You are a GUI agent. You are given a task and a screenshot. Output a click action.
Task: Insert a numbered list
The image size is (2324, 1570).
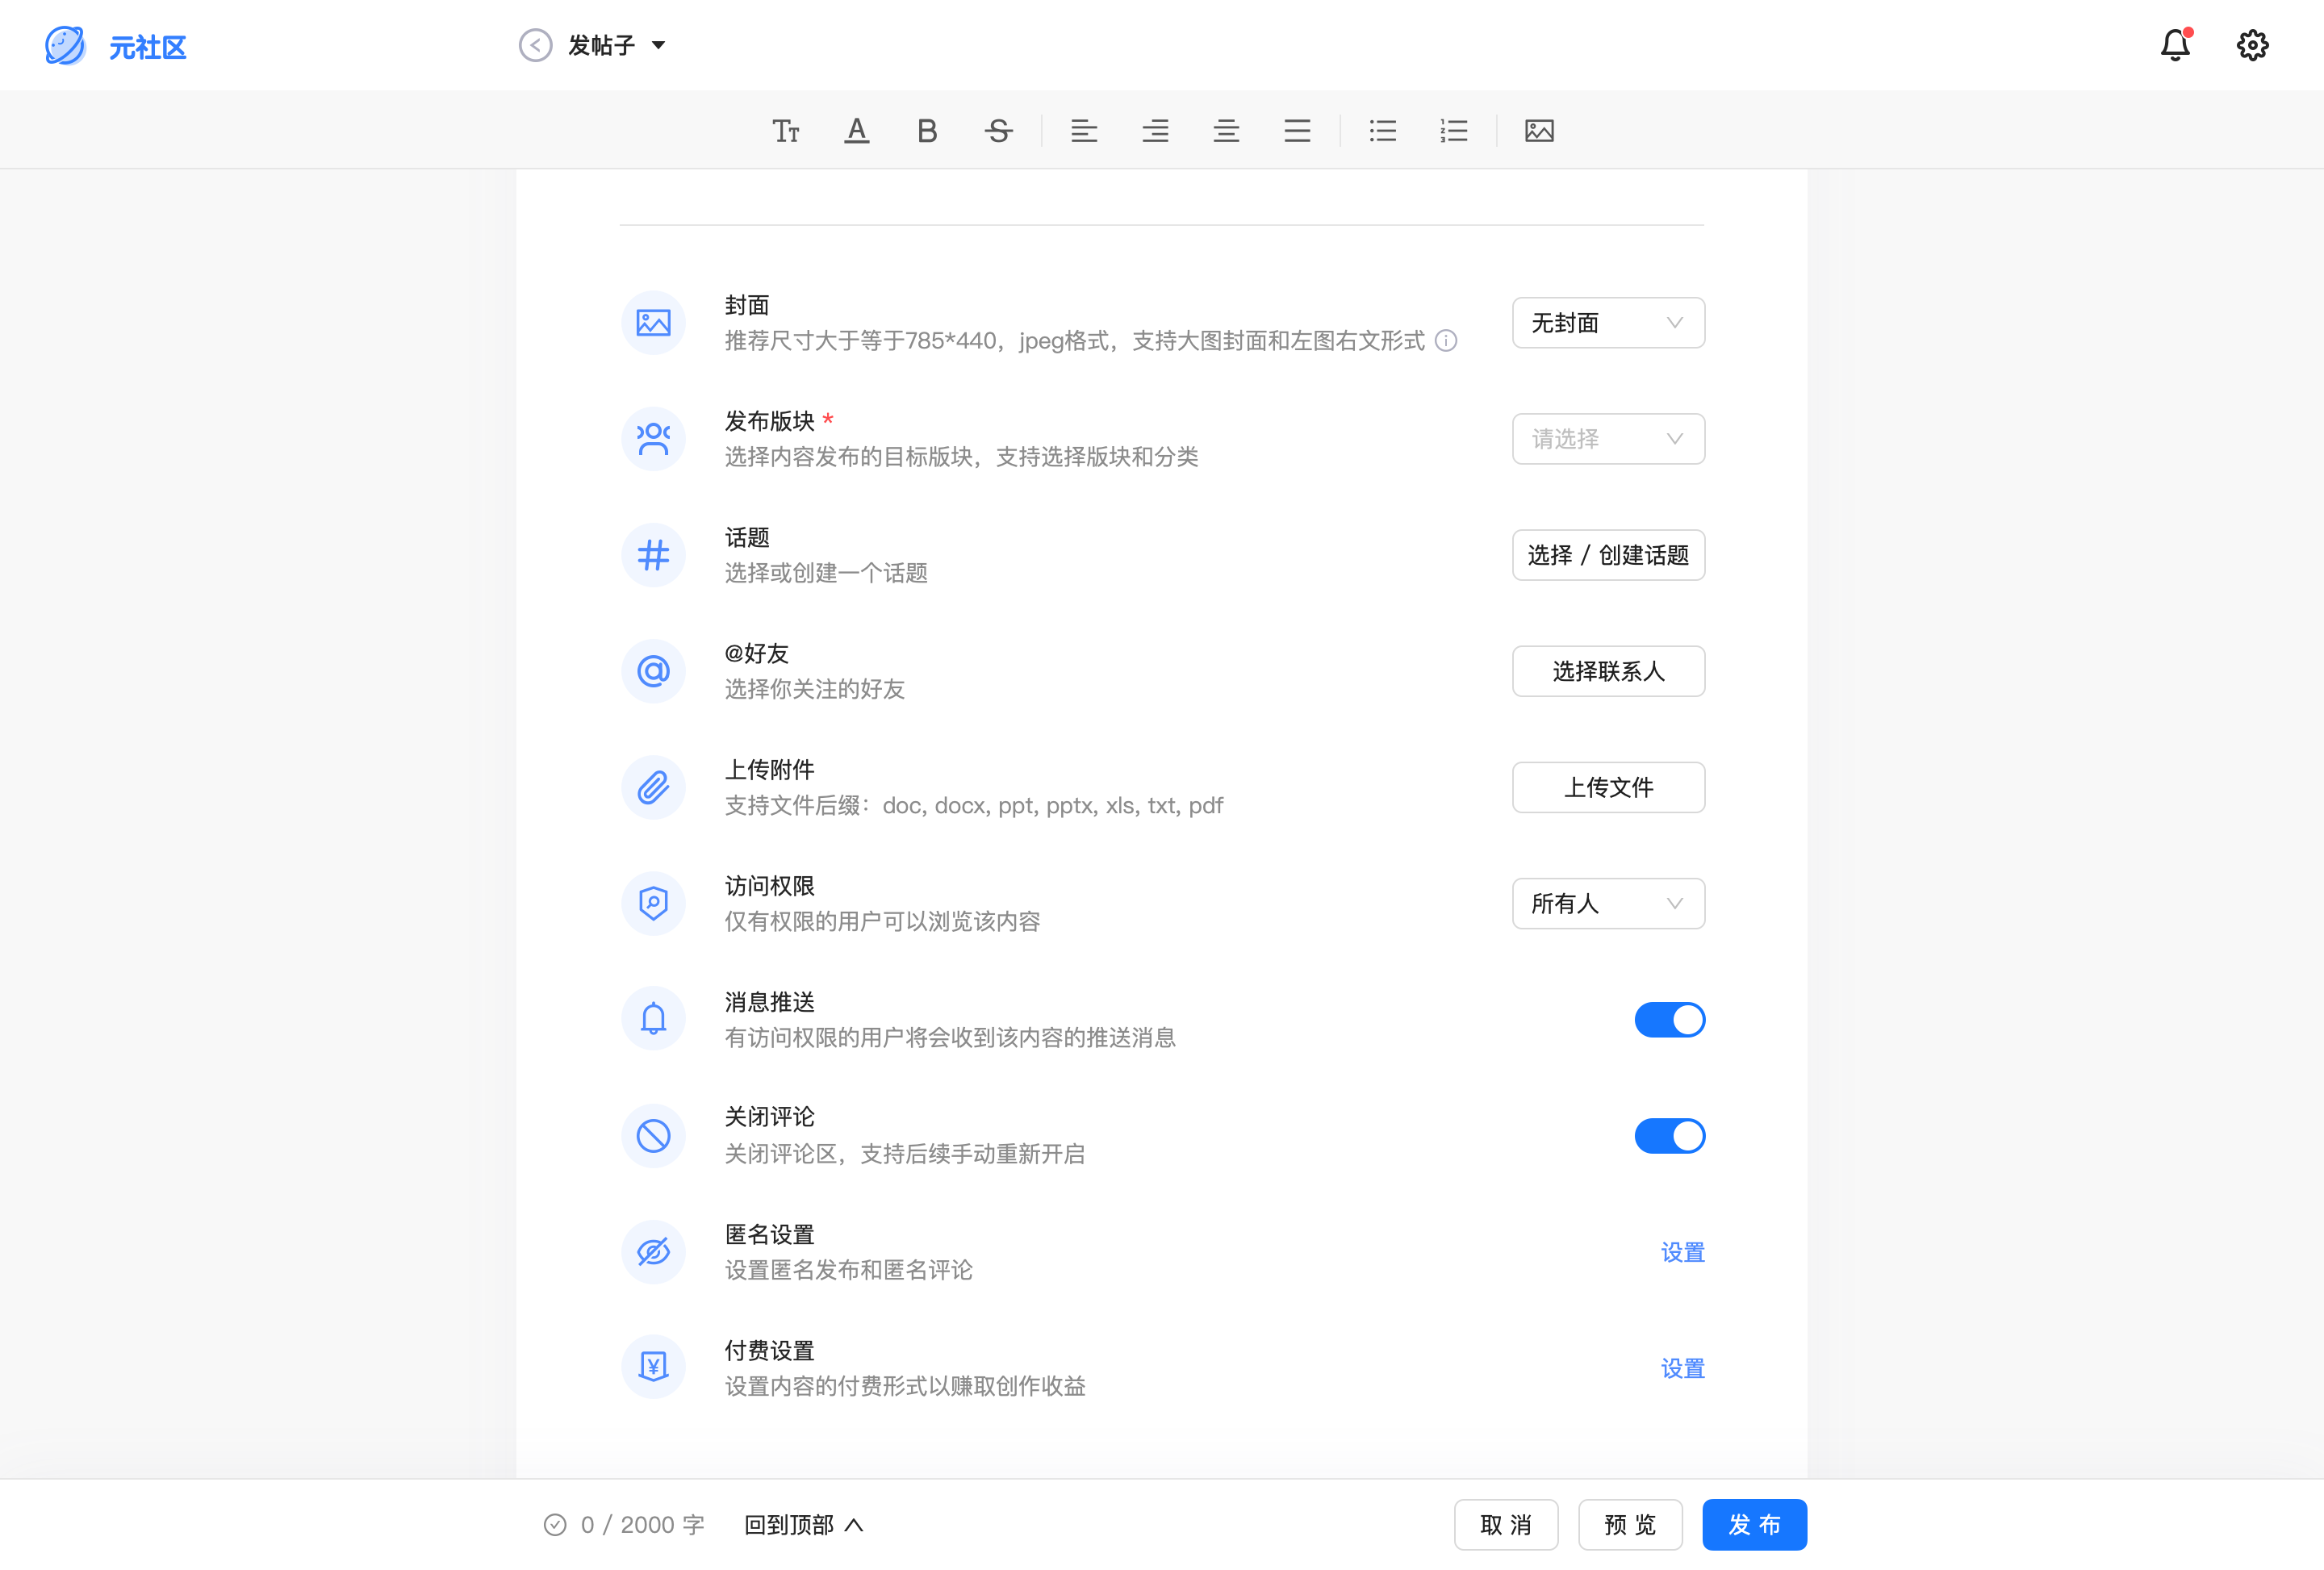coord(1453,131)
